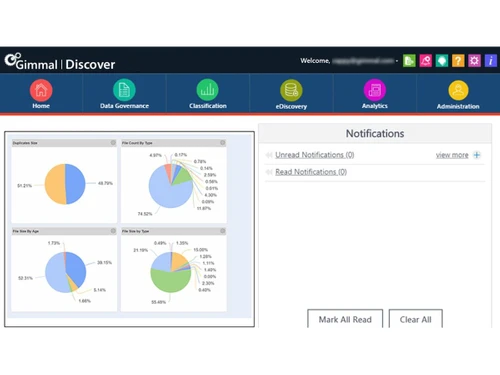This screenshot has width=500, height=375.
Task: Click the 48.79% label
Action: (105, 183)
